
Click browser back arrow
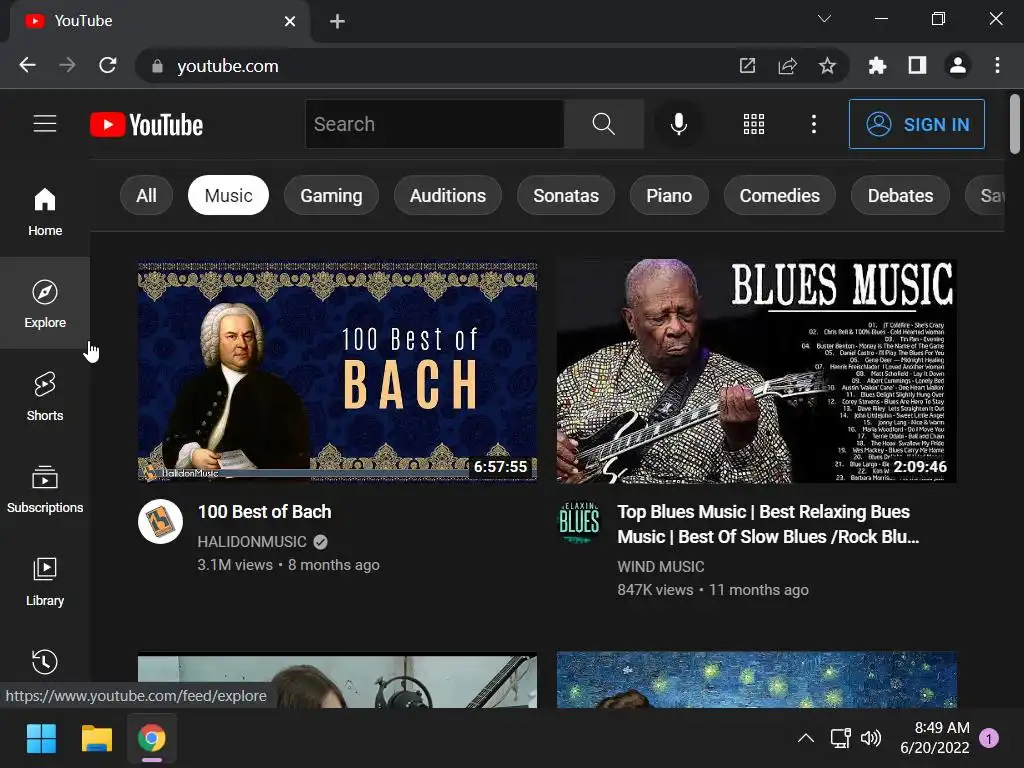point(27,65)
